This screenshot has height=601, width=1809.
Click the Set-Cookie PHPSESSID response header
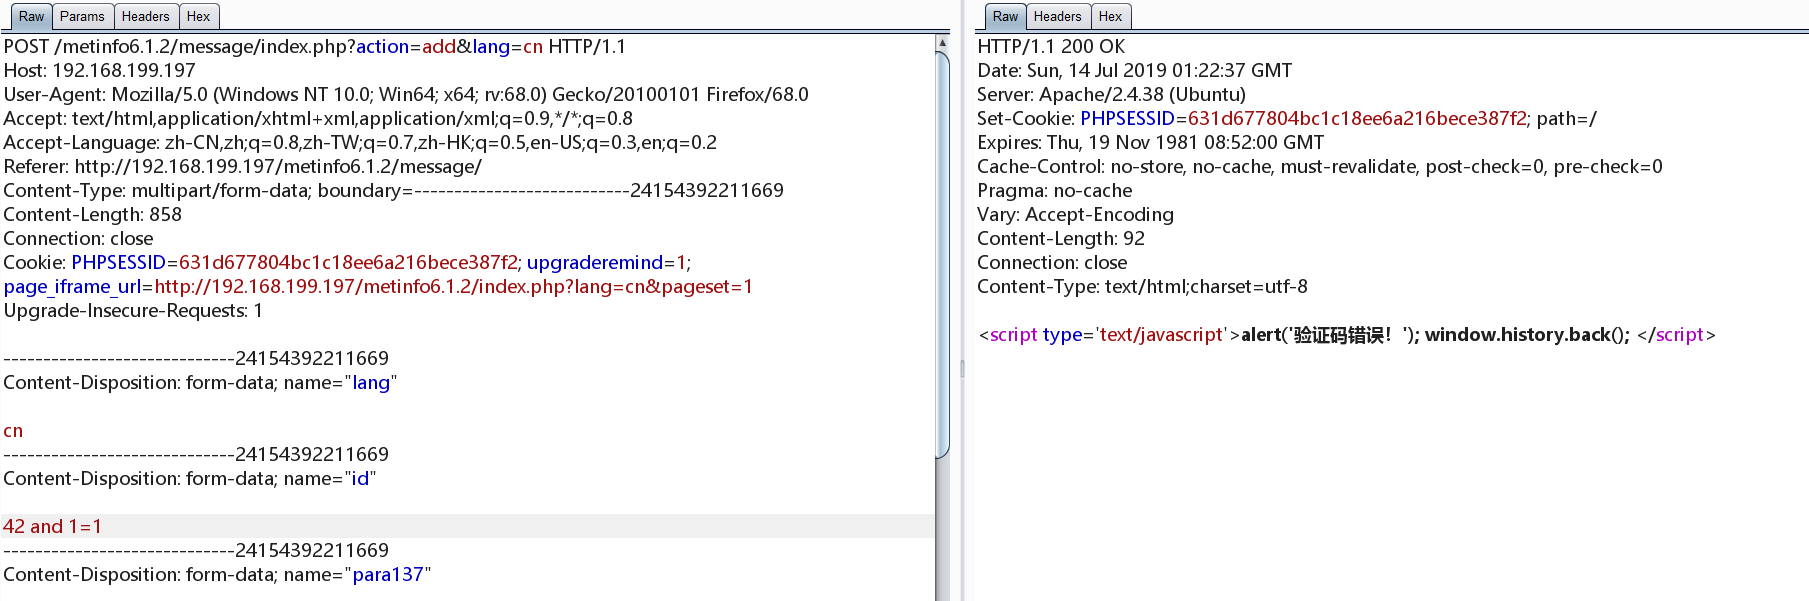[x=1287, y=119]
